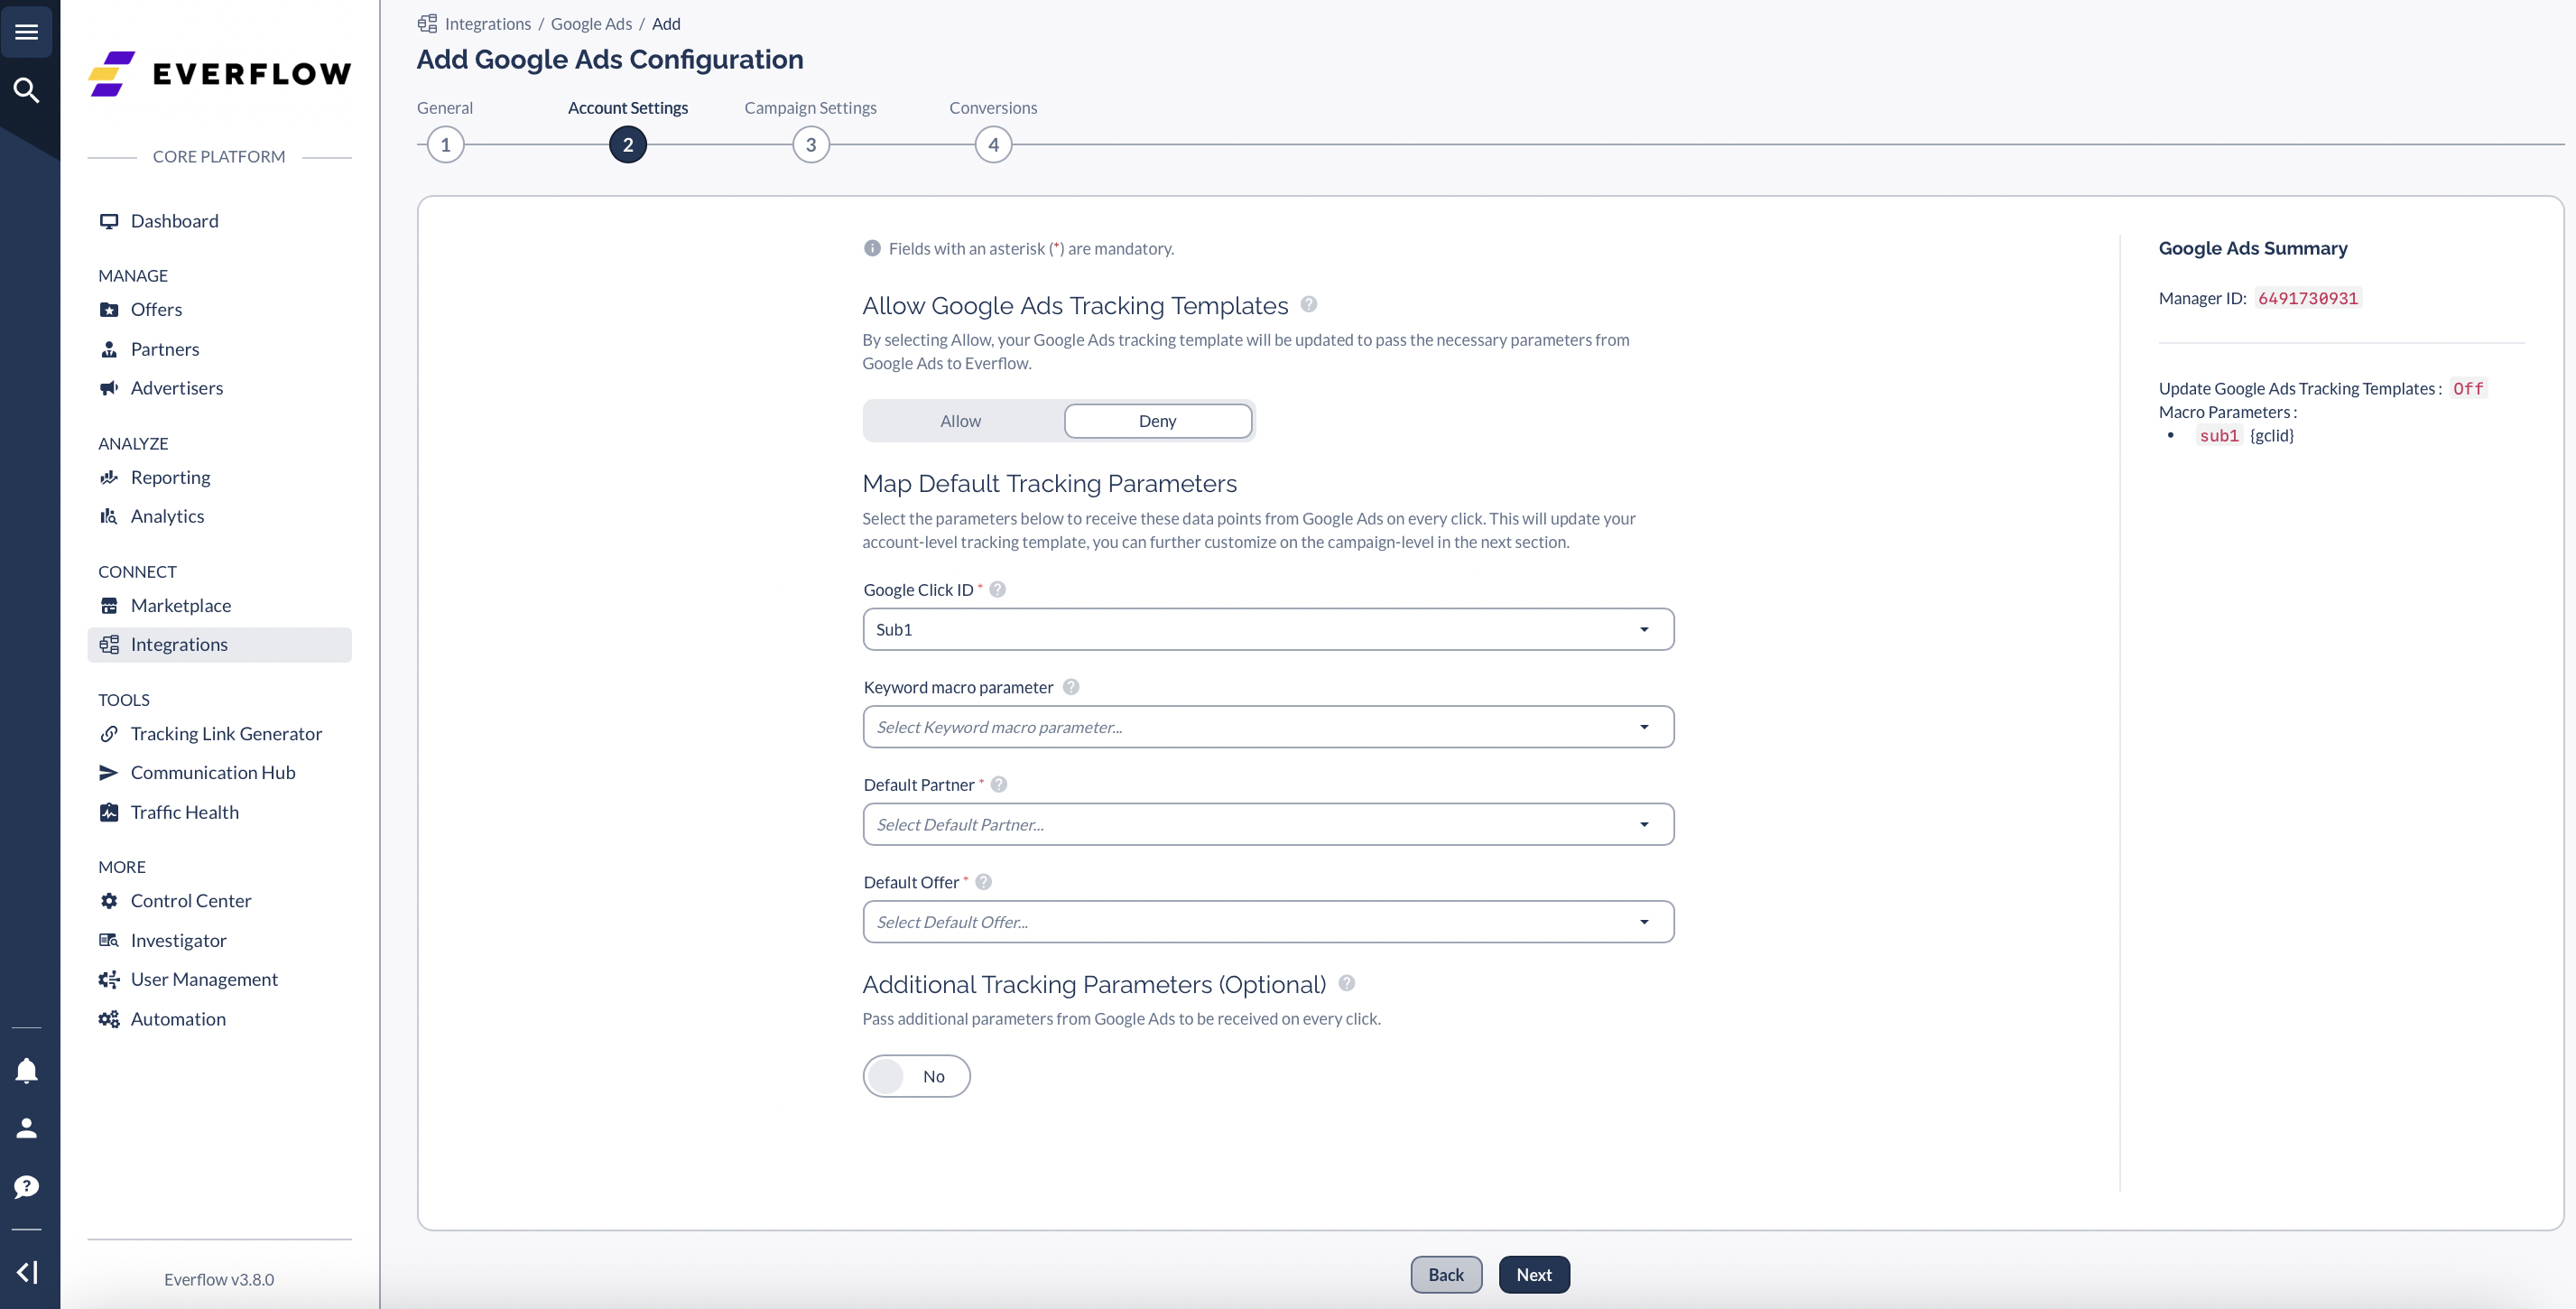The image size is (2576, 1309).
Task: Click help icon beside Default Offer
Action: 984,881
